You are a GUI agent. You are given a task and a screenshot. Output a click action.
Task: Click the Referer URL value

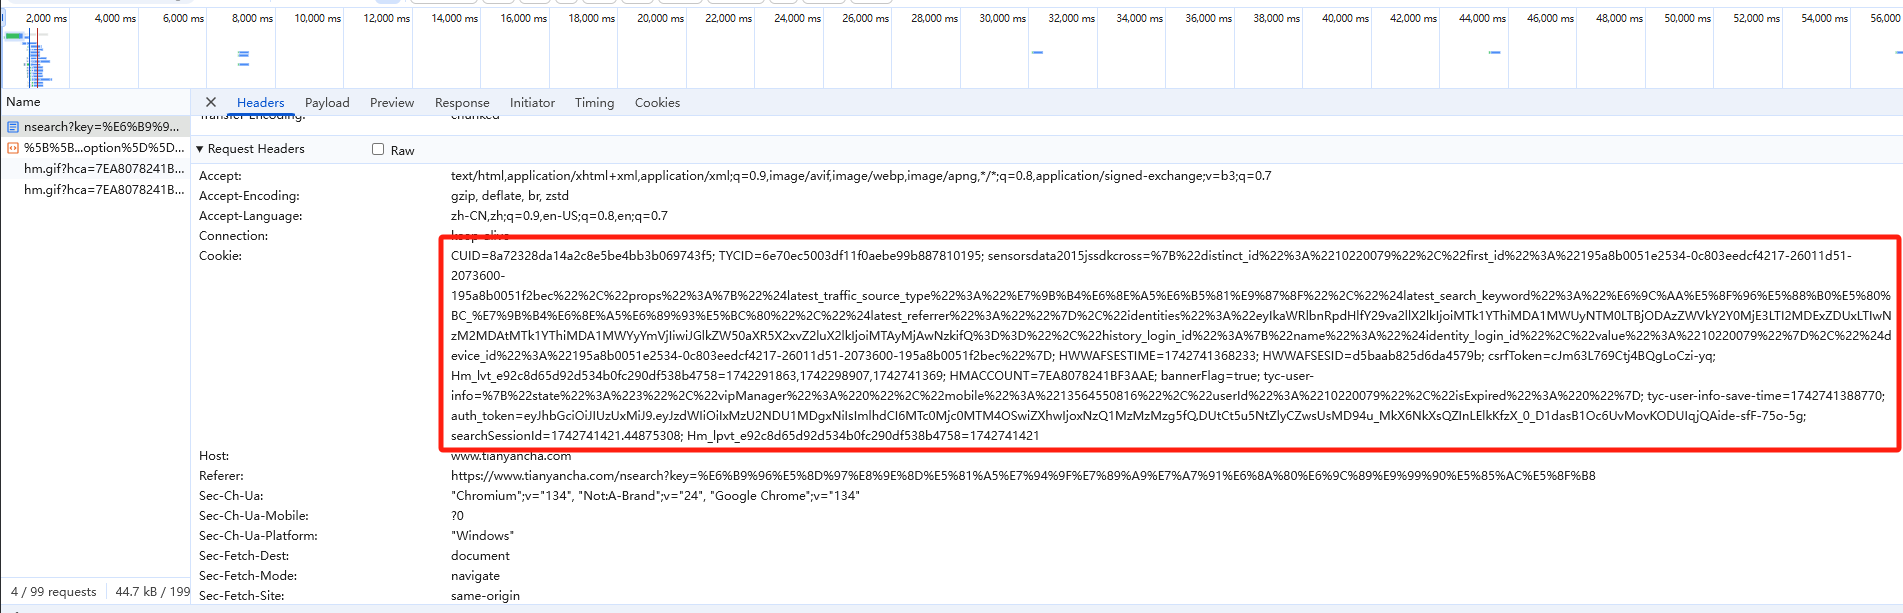click(1022, 476)
